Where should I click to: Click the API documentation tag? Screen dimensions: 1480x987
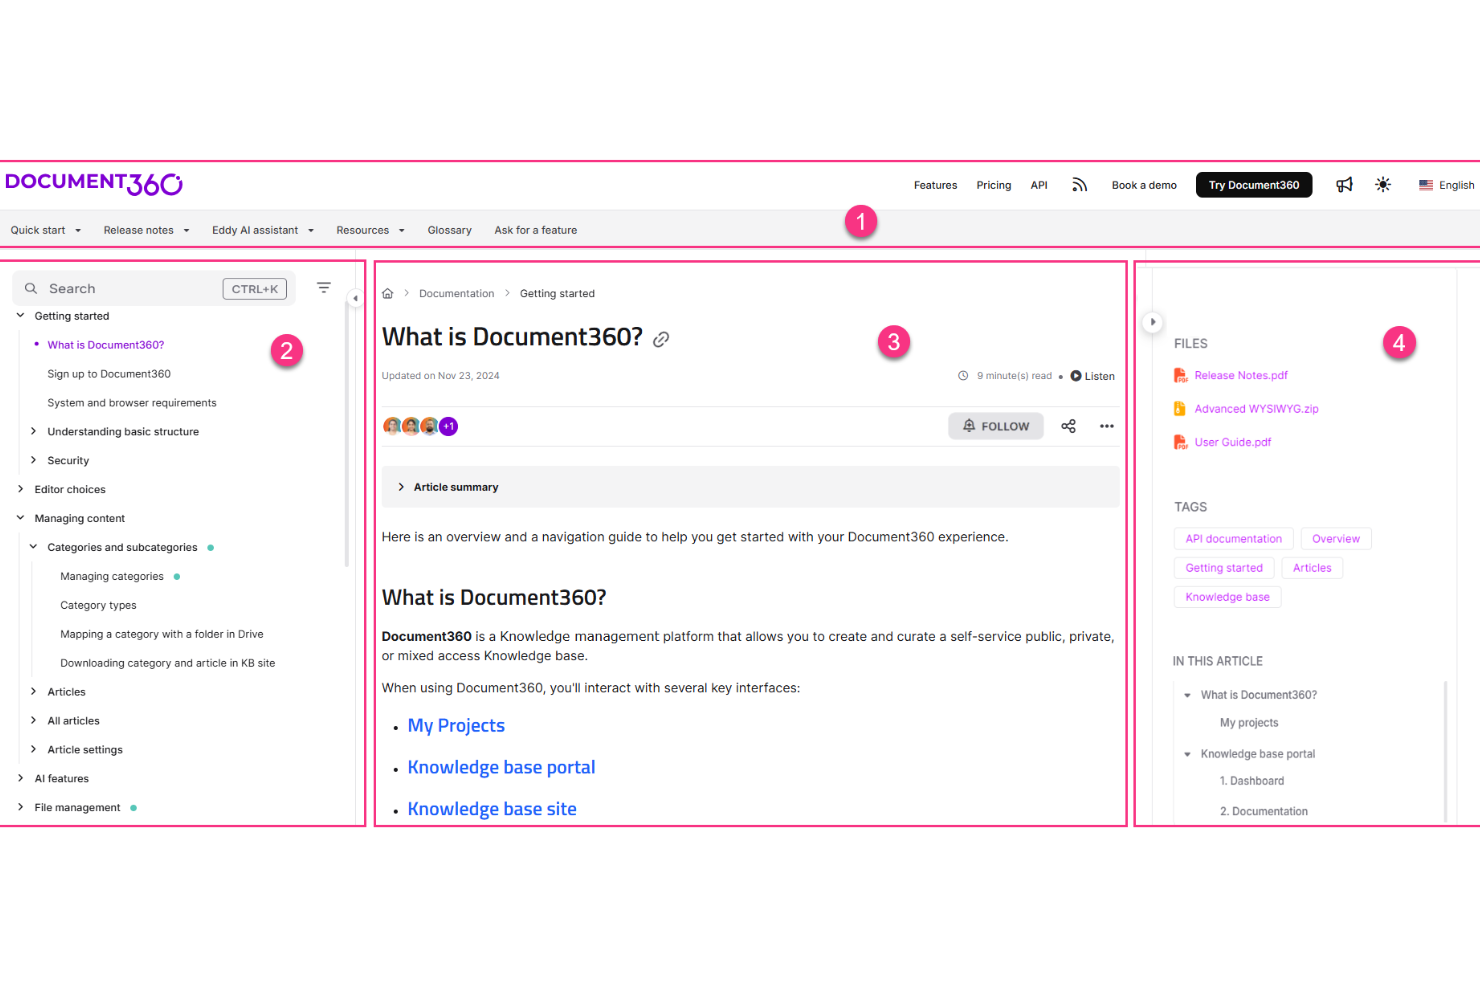coord(1233,539)
